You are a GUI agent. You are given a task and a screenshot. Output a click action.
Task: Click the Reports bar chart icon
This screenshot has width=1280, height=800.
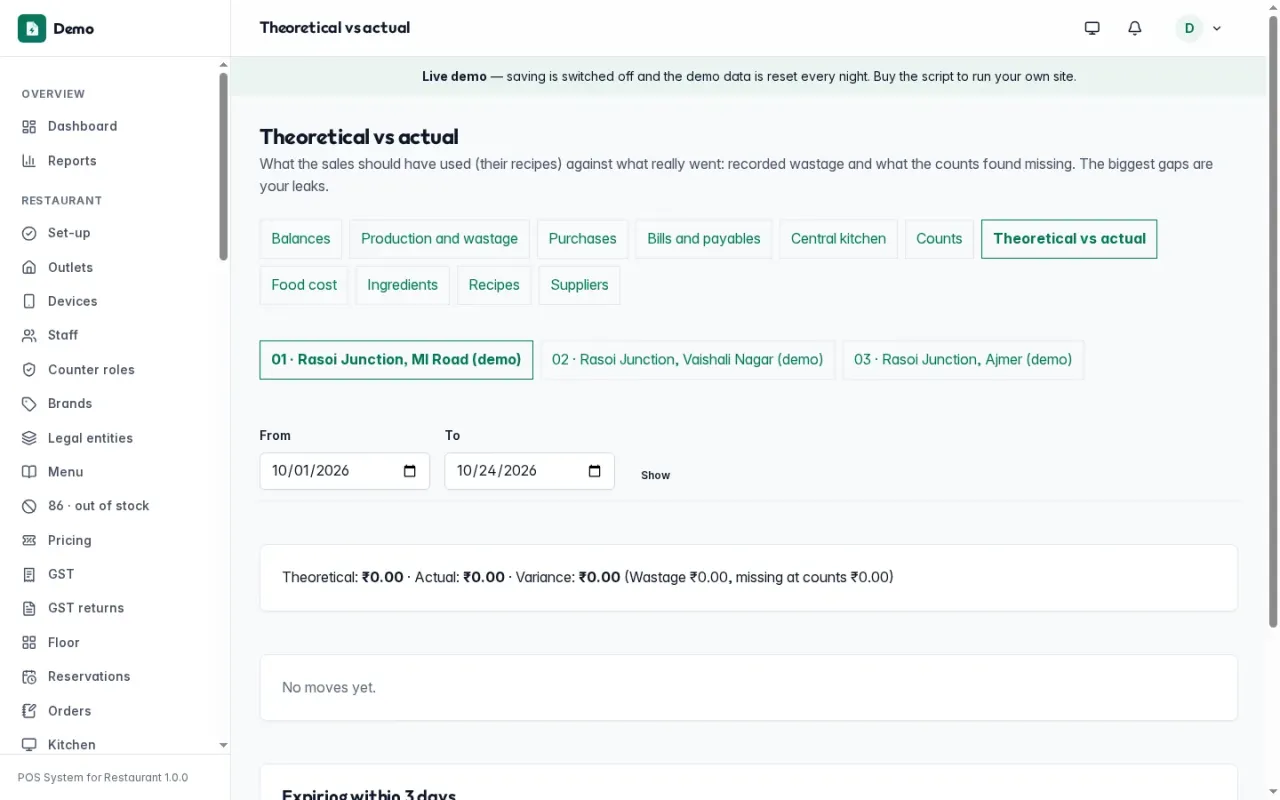click(29, 161)
